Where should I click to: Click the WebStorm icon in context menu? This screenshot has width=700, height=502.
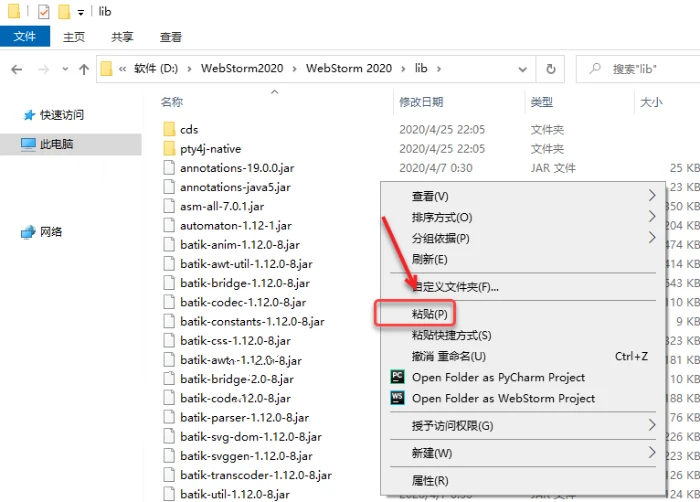(x=397, y=398)
